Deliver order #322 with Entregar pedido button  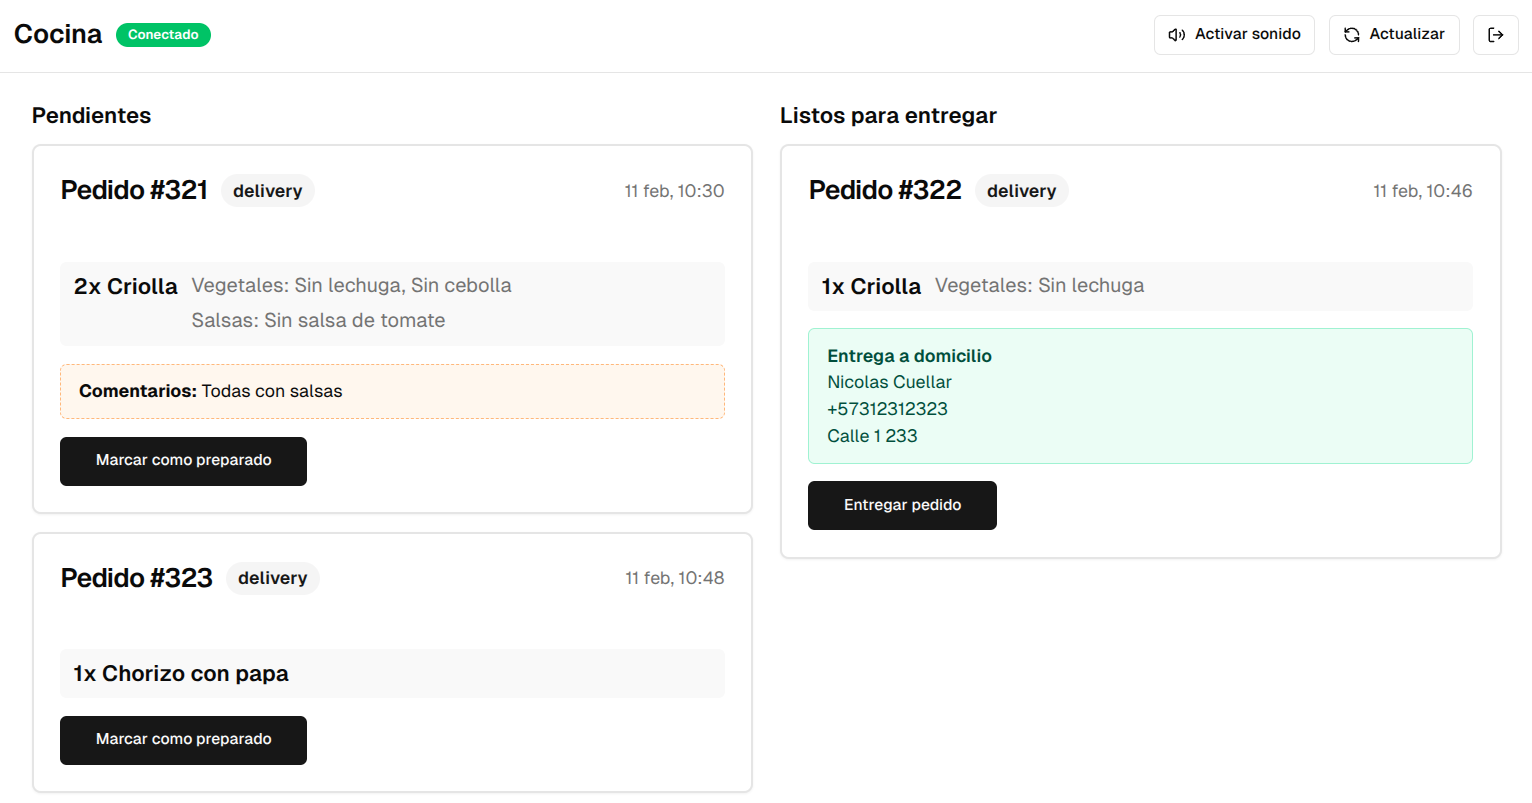[902, 505]
